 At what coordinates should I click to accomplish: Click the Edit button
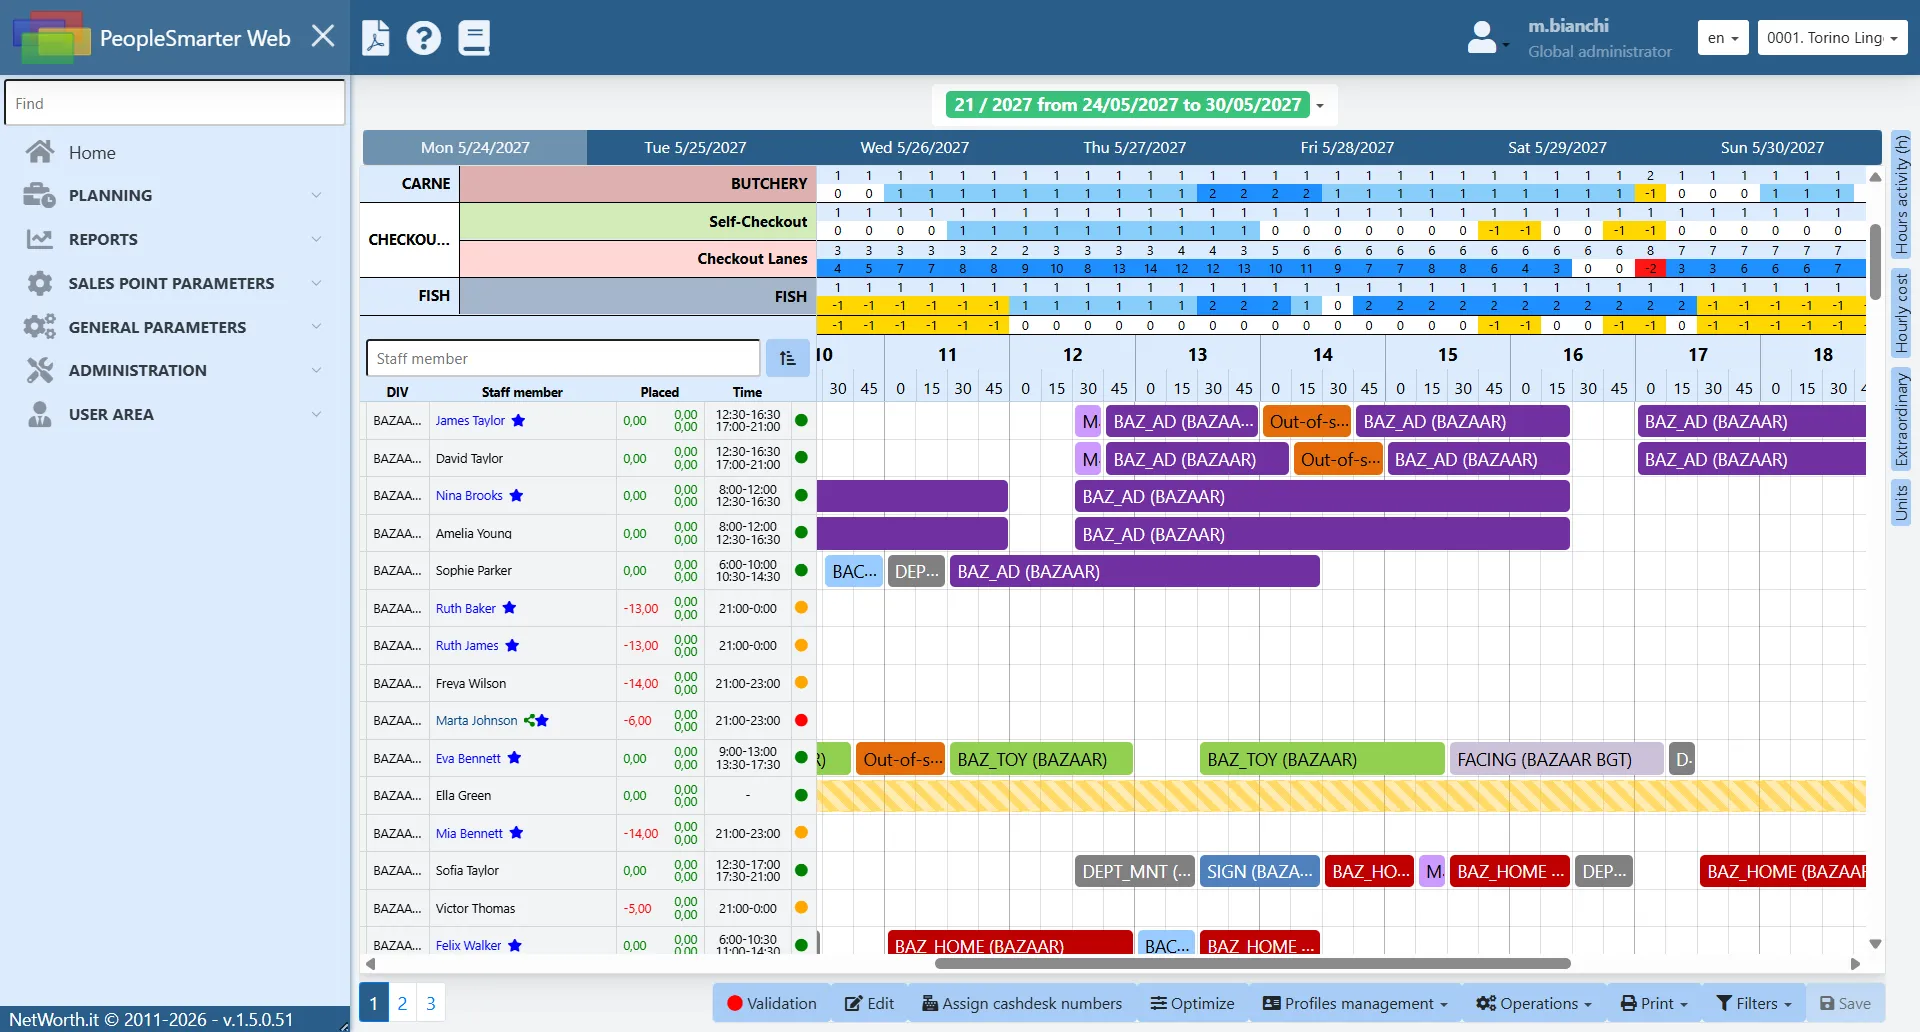pos(870,1004)
